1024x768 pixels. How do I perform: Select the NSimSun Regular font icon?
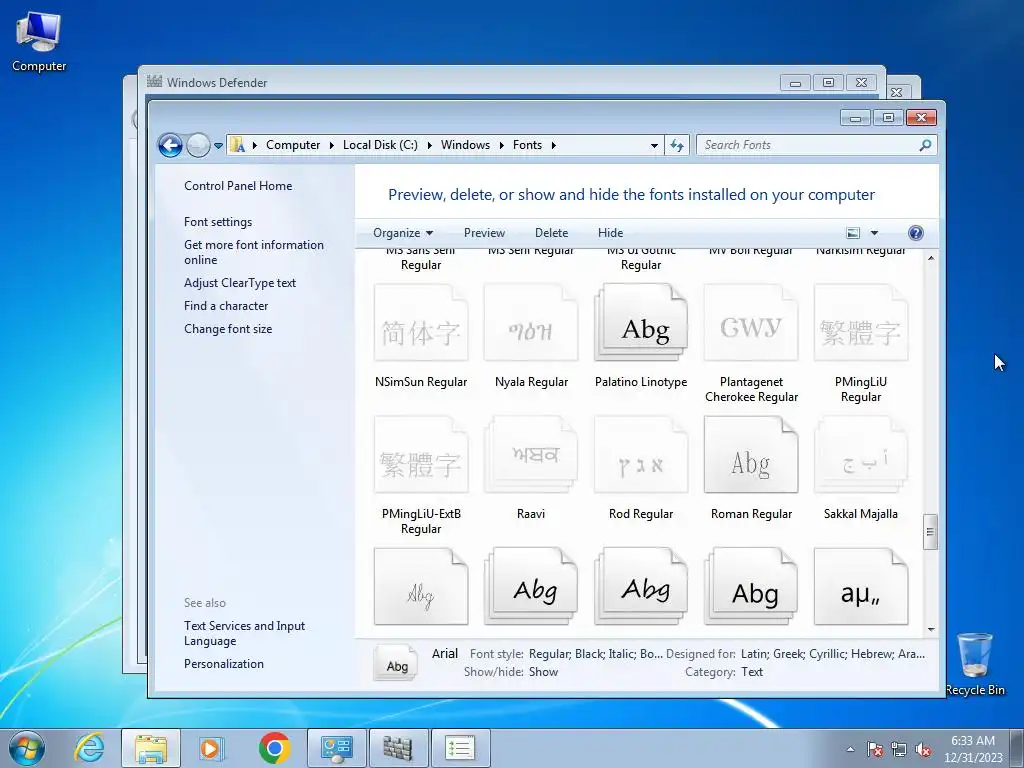(x=421, y=323)
